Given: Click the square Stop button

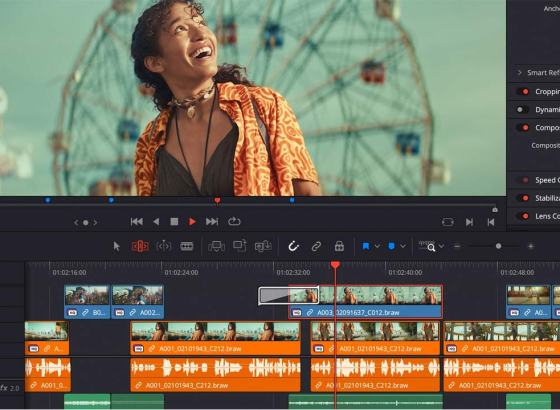Looking at the screenshot, I should pyautogui.click(x=174, y=222).
